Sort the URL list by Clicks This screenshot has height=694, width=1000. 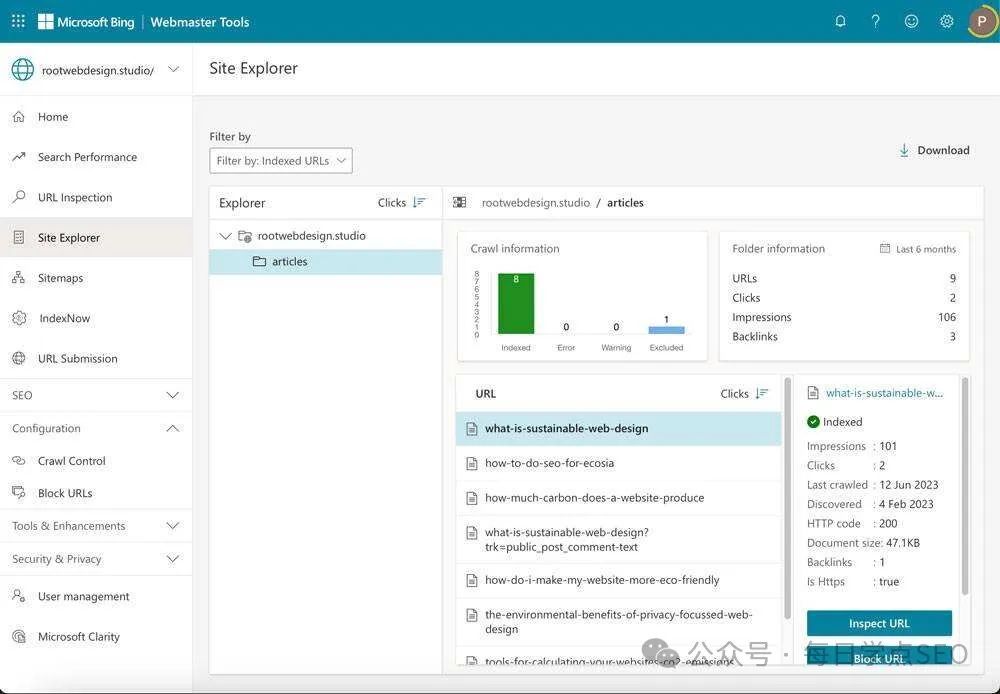[762, 394]
